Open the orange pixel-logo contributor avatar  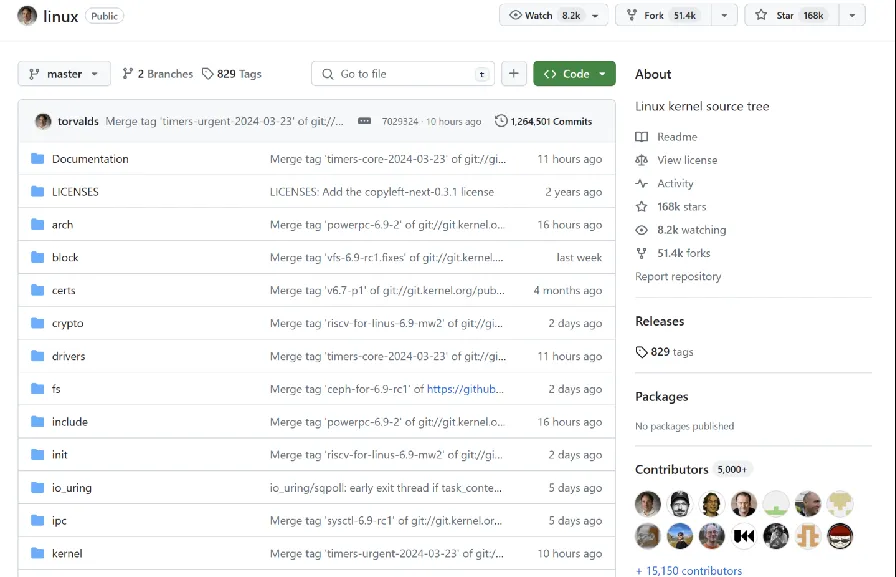click(808, 536)
